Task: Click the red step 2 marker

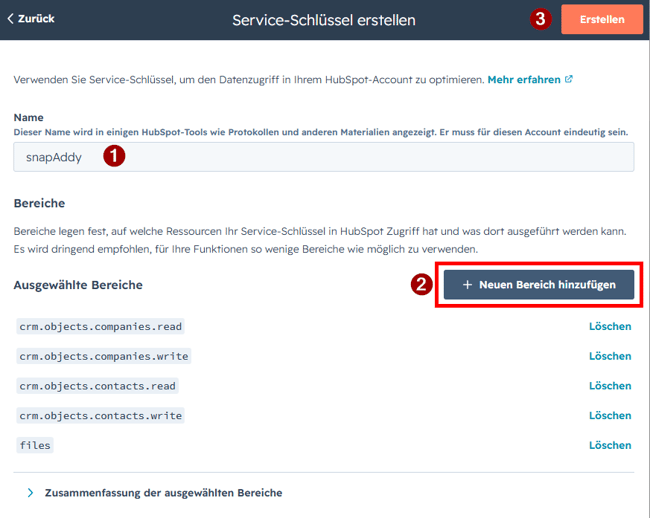Action: pos(422,285)
